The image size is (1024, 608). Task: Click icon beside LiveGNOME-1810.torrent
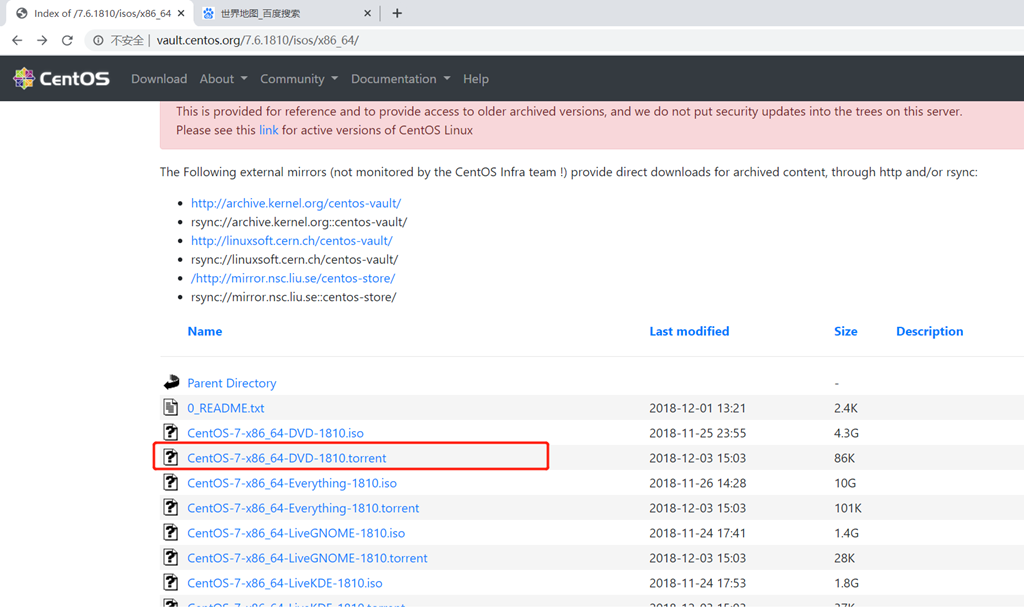(x=170, y=557)
